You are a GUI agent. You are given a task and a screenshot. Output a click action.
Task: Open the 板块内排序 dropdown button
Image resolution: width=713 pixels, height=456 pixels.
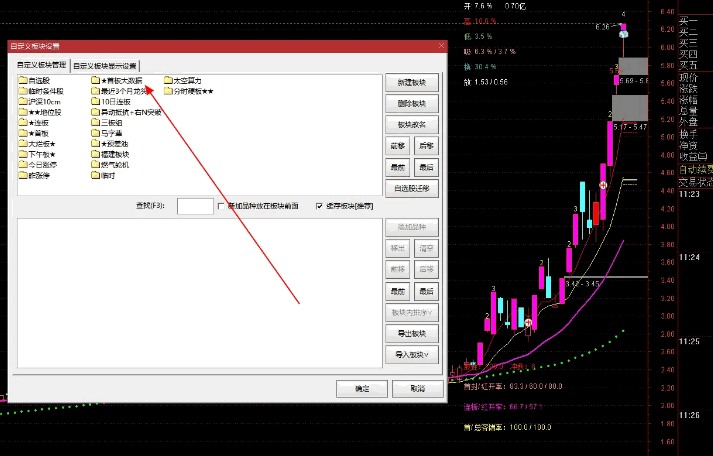[x=412, y=313]
